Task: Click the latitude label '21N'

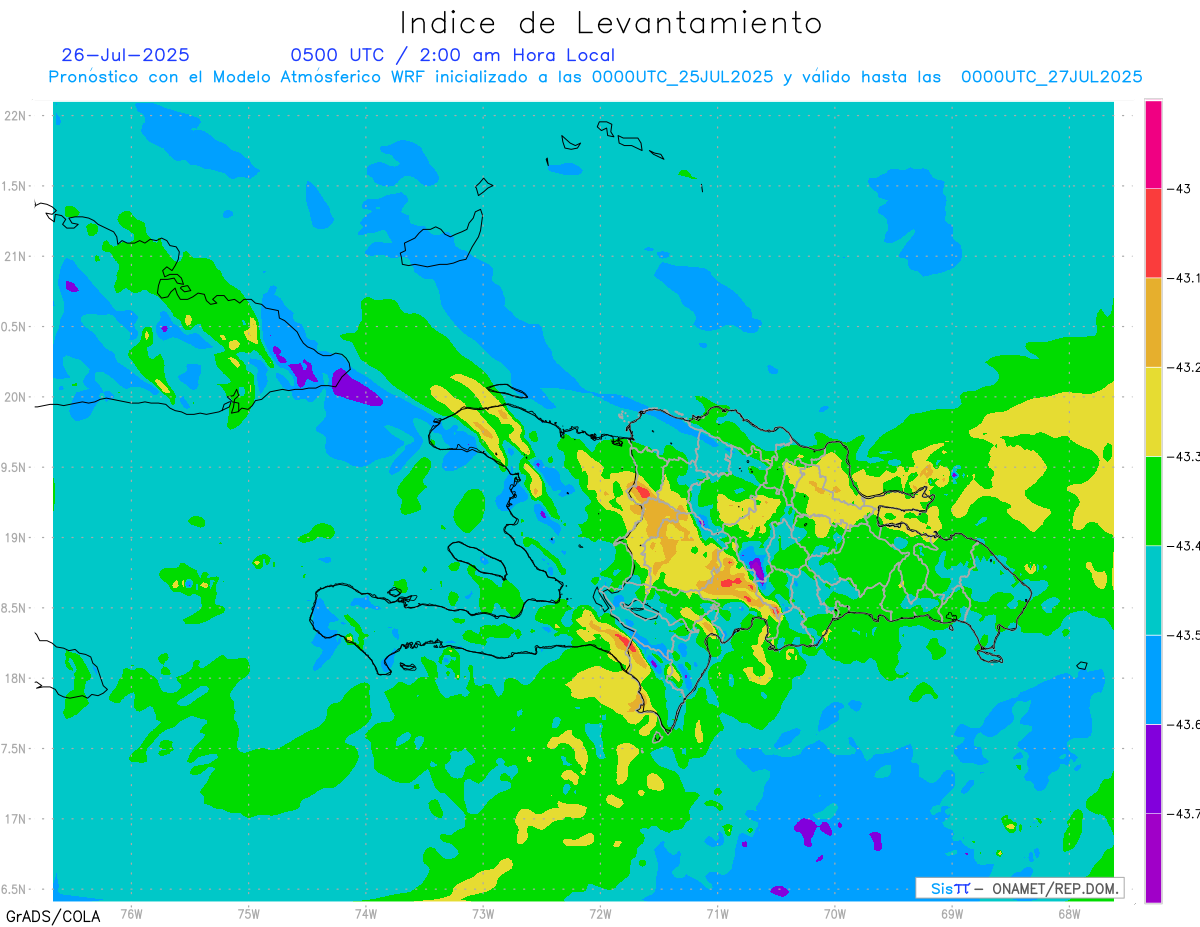Action: pyautogui.click(x=15, y=257)
